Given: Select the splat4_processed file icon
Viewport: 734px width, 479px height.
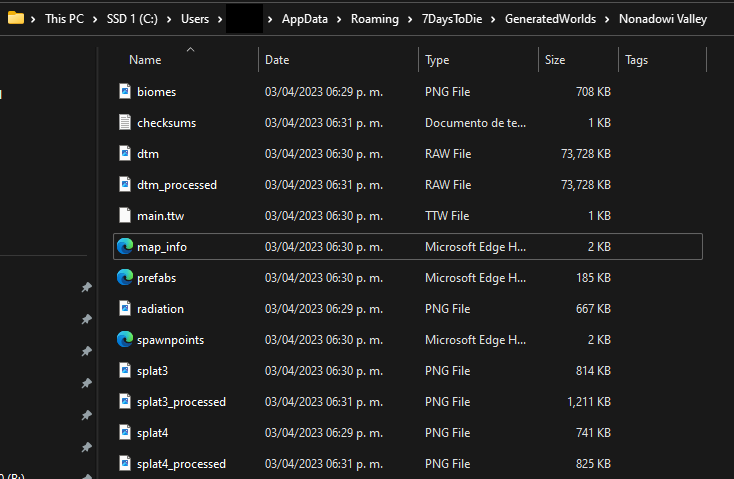Looking at the screenshot, I should pos(125,463).
